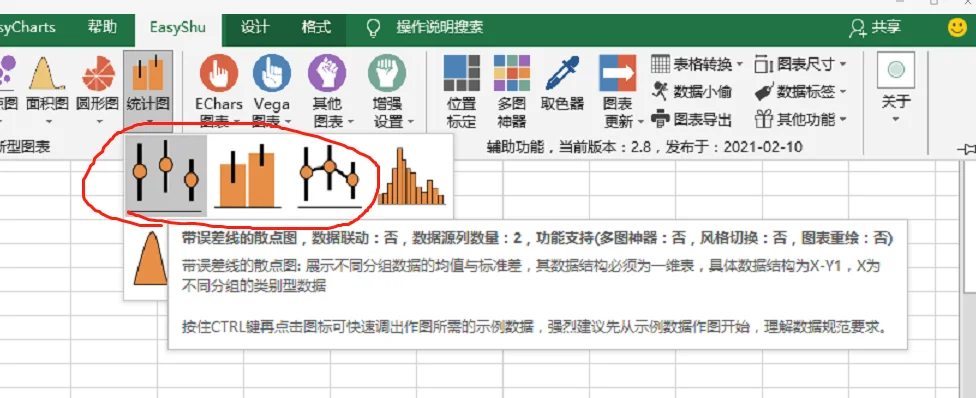Open 增强设置 options
976x398 pixels.
click(x=388, y=91)
